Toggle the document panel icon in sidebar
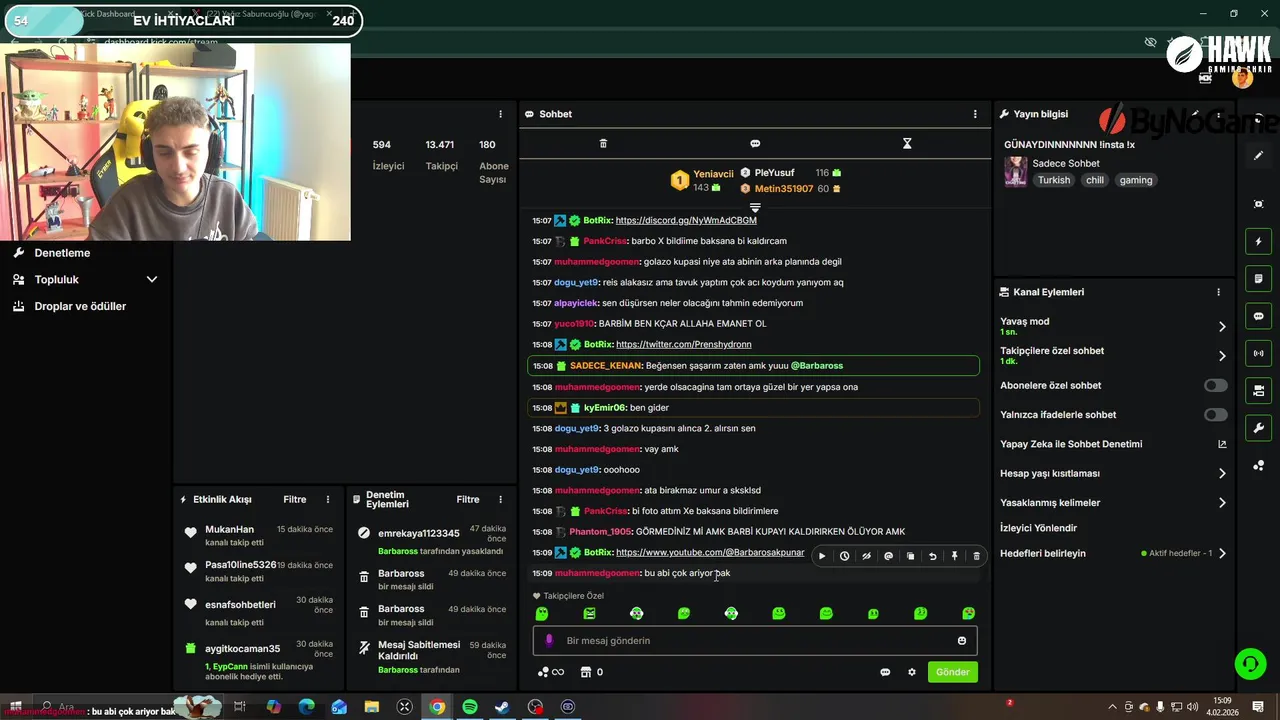This screenshot has width=1280, height=720. 1258,278
